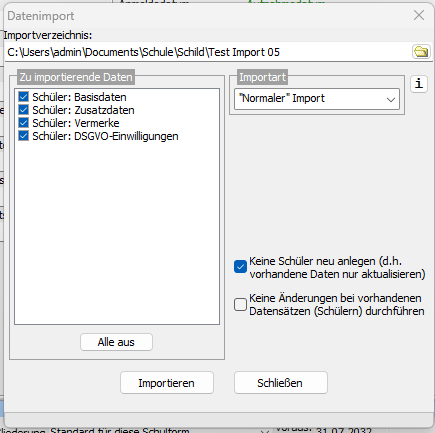
Task: Uncheck Schüler: Basisdaten
Action: 23,97
